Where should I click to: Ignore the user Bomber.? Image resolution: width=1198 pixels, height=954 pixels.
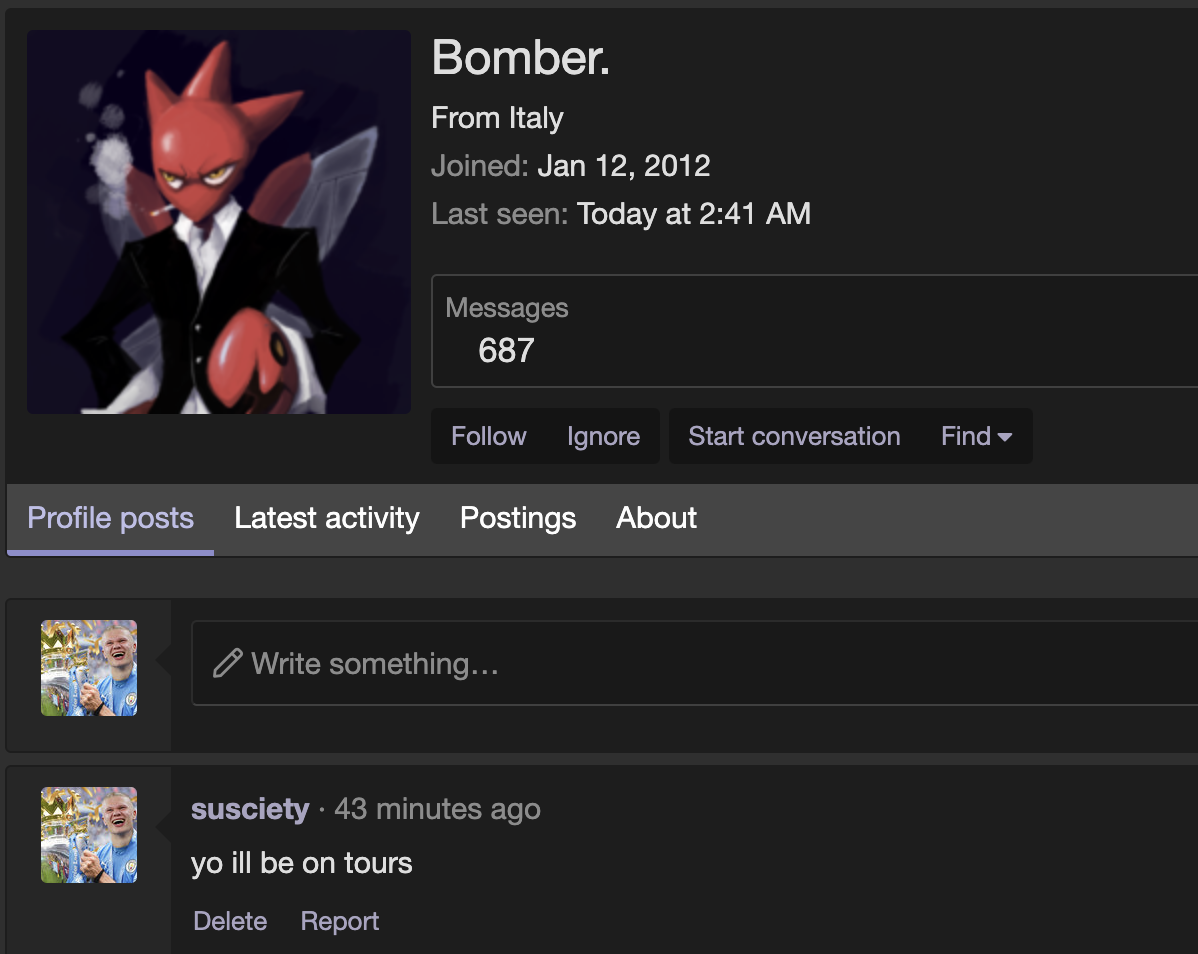(603, 436)
